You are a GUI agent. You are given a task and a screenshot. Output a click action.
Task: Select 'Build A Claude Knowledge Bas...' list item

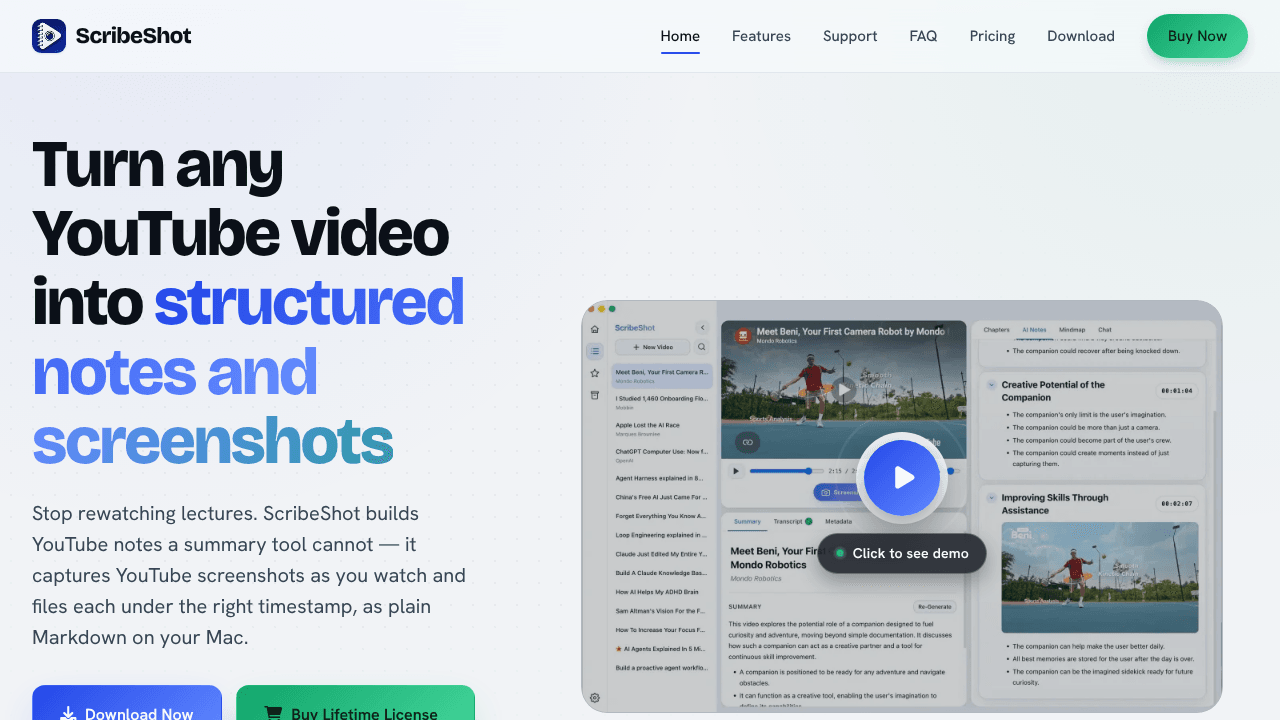tap(662, 573)
